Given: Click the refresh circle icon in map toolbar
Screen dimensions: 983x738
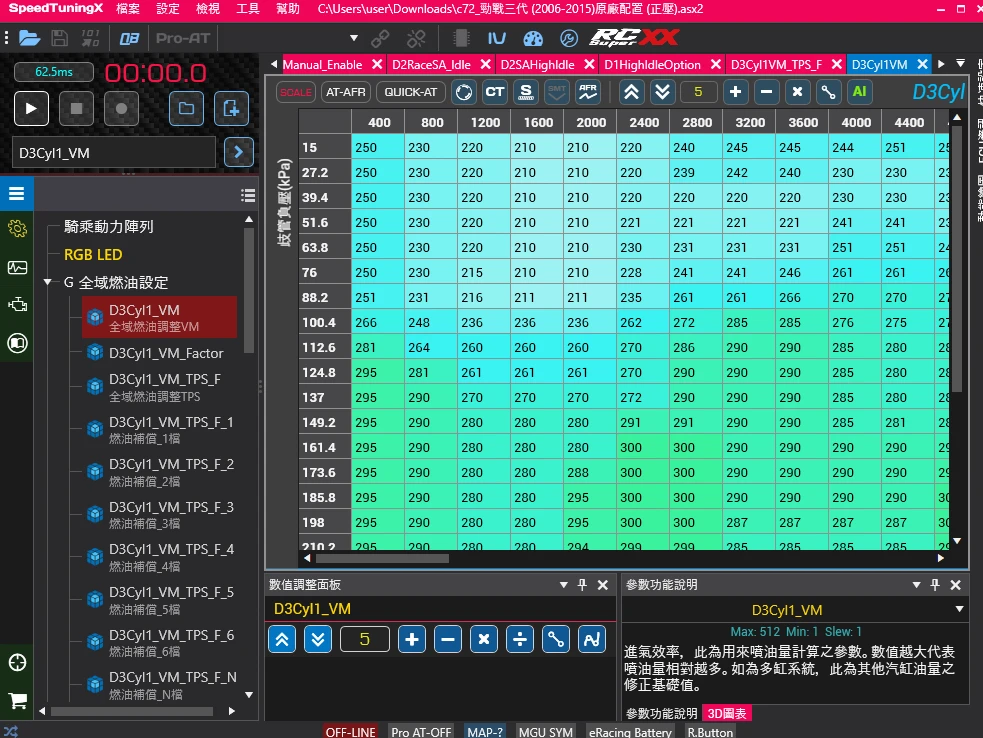Looking at the screenshot, I should pyautogui.click(x=463, y=92).
